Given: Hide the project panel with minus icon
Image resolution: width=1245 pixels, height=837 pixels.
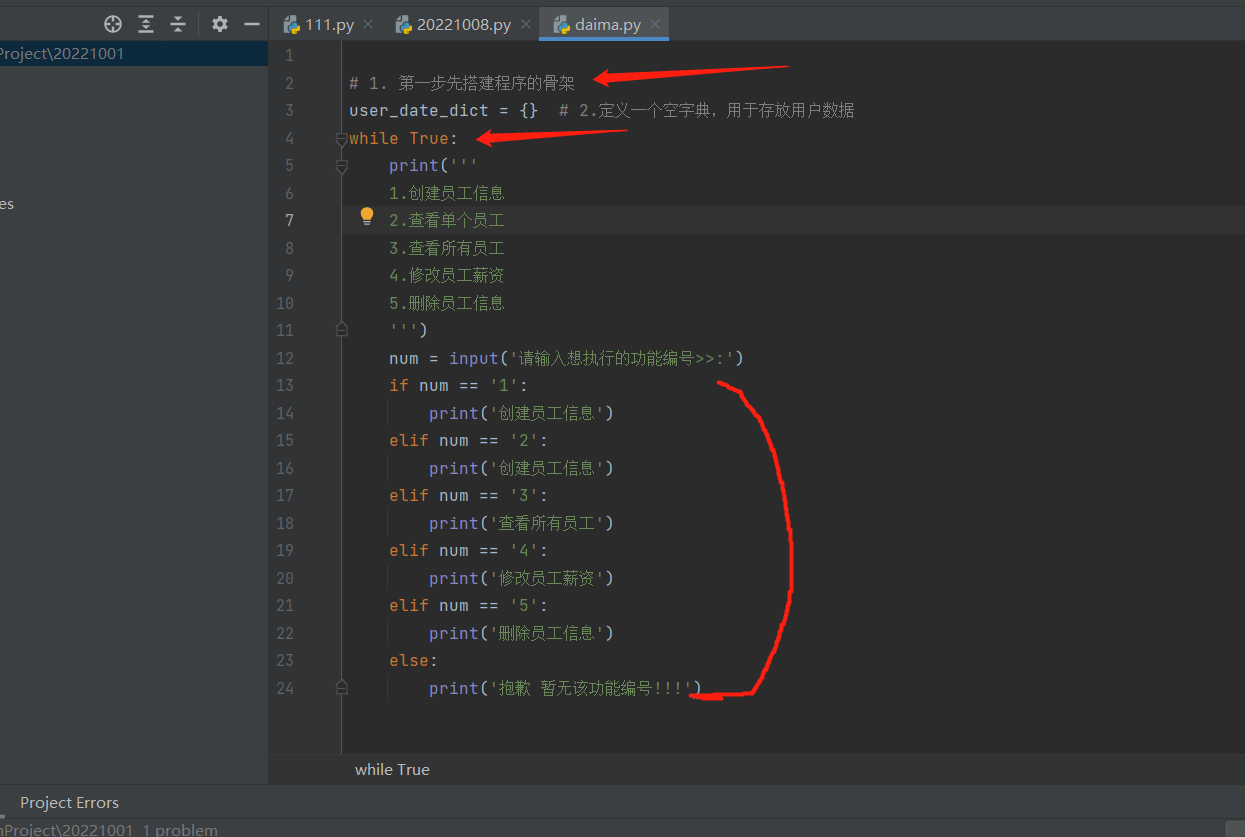Looking at the screenshot, I should (252, 24).
